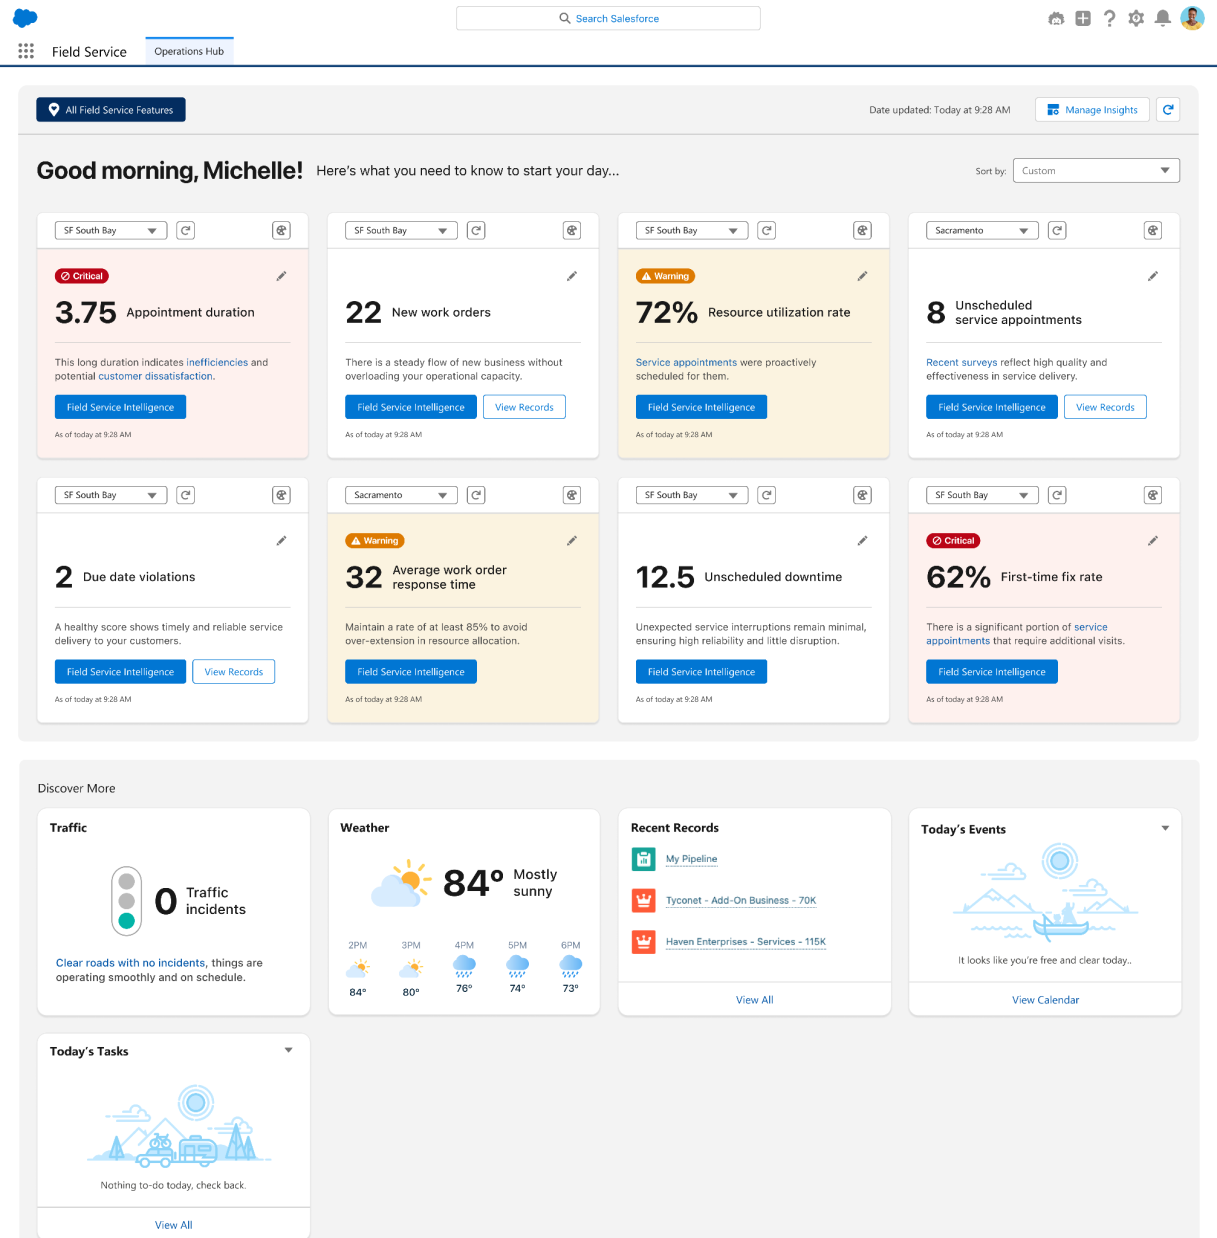Open Salesforce Help via the question mark icon
1217x1238 pixels.
pyautogui.click(x=1110, y=18)
